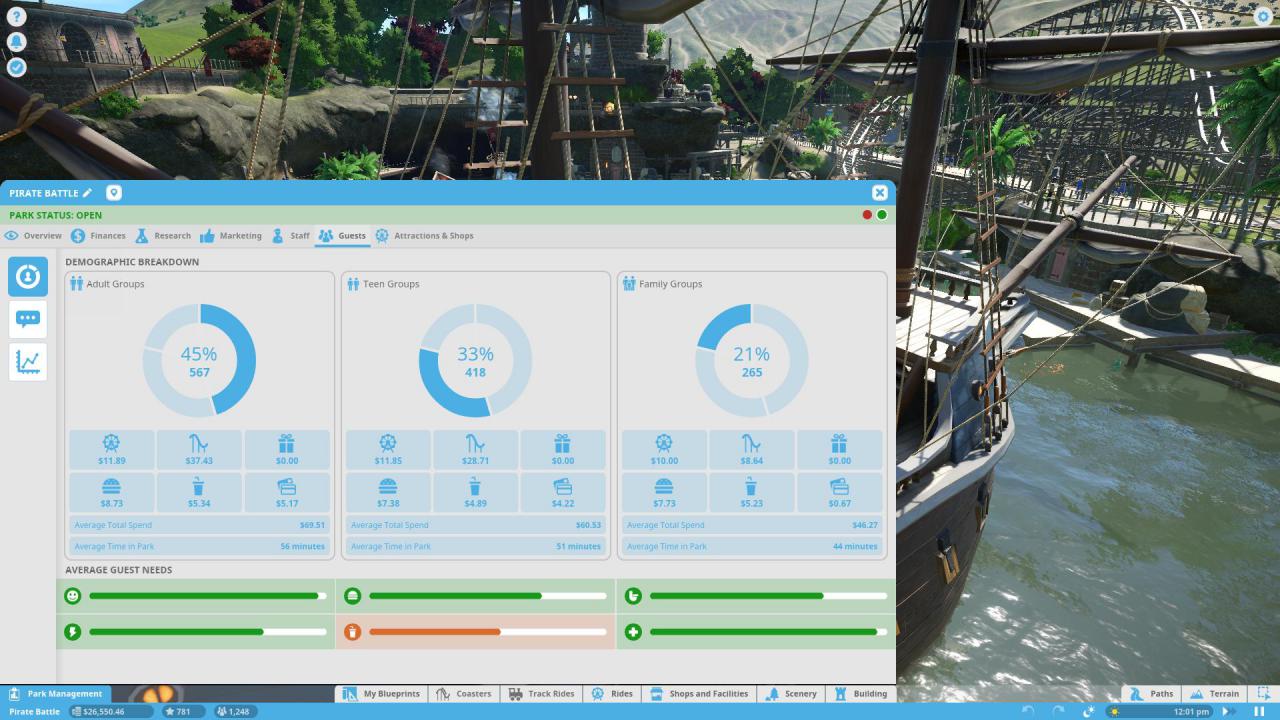Image resolution: width=1280 pixels, height=720 pixels.
Task: Open Shops and Facilities menu
Action: [698, 693]
